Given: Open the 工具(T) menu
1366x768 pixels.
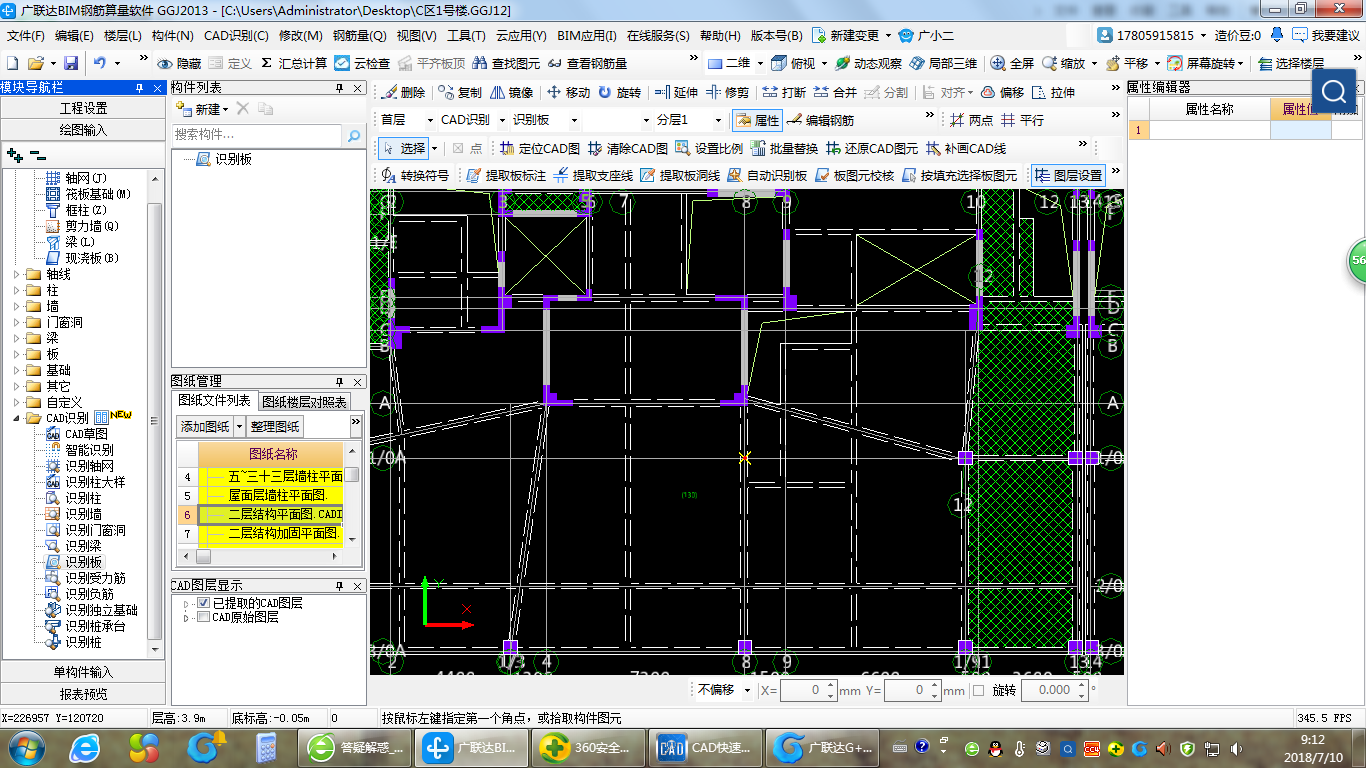Looking at the screenshot, I should pos(466,35).
